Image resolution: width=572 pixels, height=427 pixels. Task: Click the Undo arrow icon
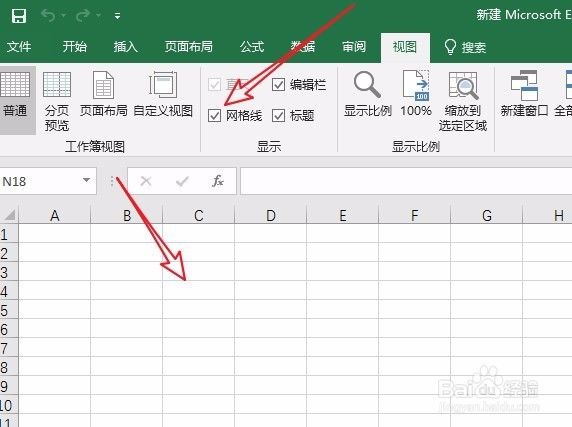[49, 15]
